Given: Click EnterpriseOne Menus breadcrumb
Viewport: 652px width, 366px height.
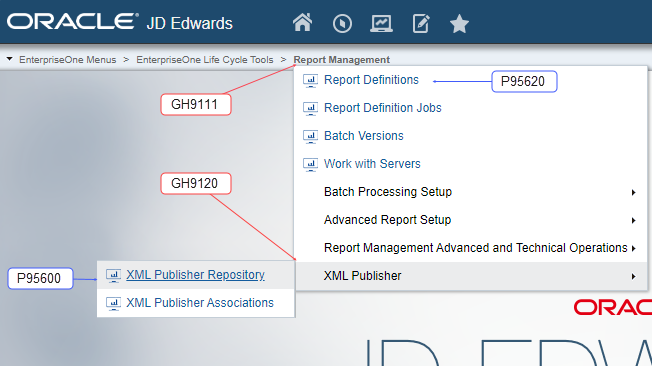Looking at the screenshot, I should pyautogui.click(x=67, y=59).
